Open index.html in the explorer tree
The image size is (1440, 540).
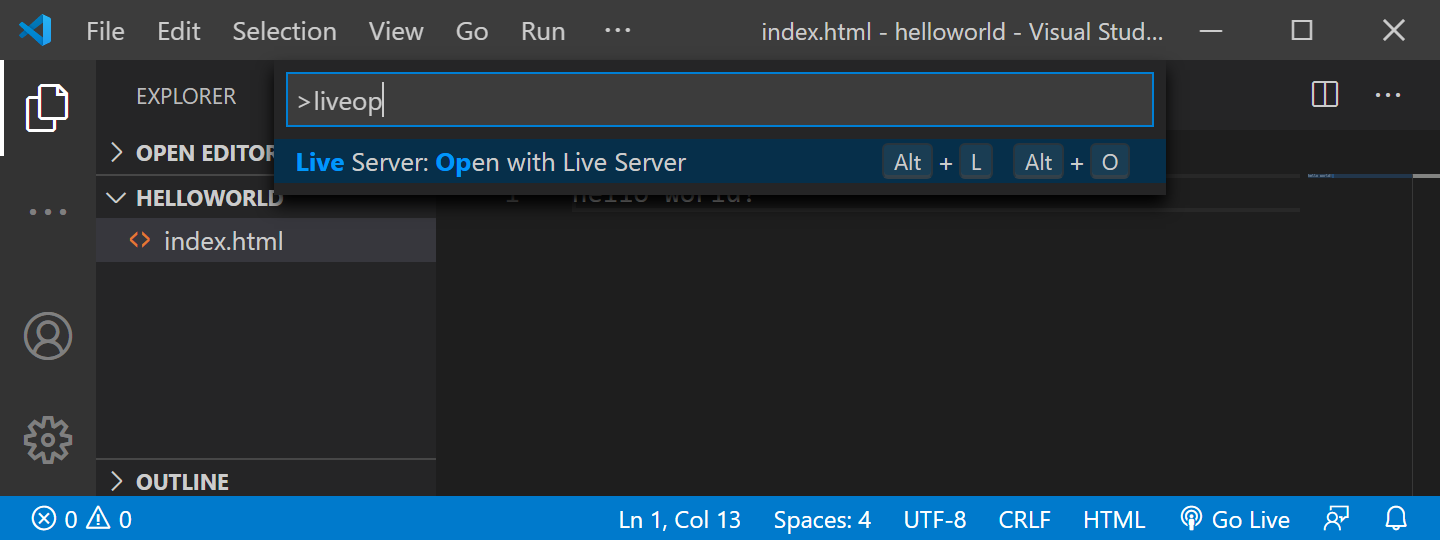223,241
